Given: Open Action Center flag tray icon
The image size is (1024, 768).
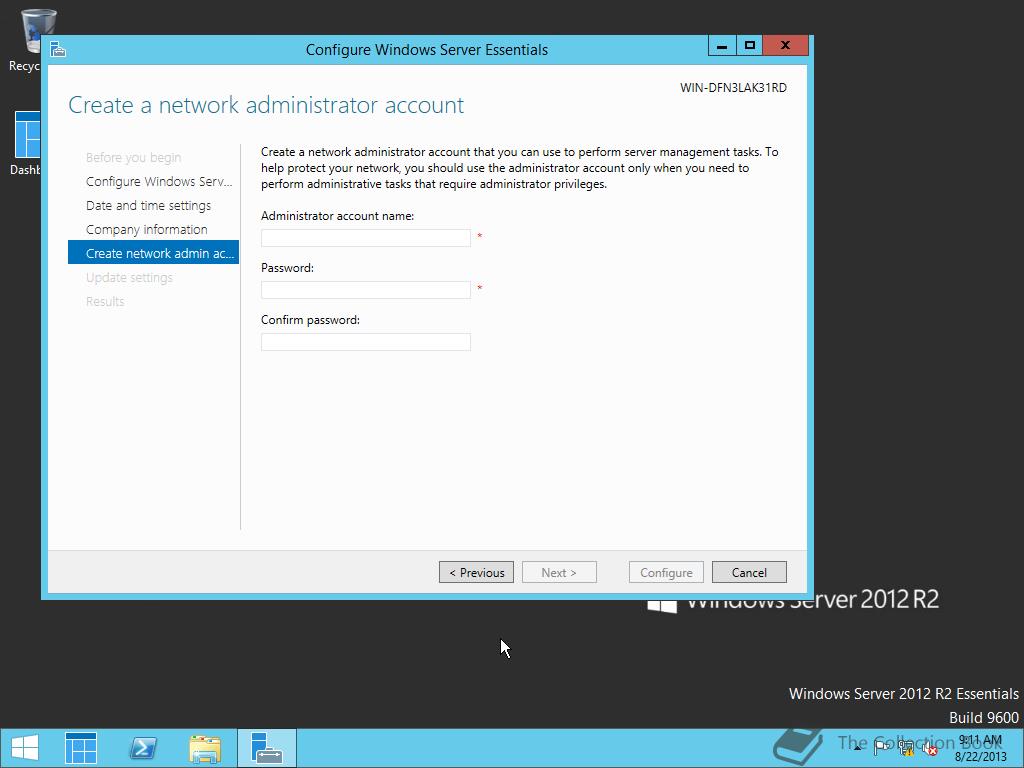Looking at the screenshot, I should point(881,748).
